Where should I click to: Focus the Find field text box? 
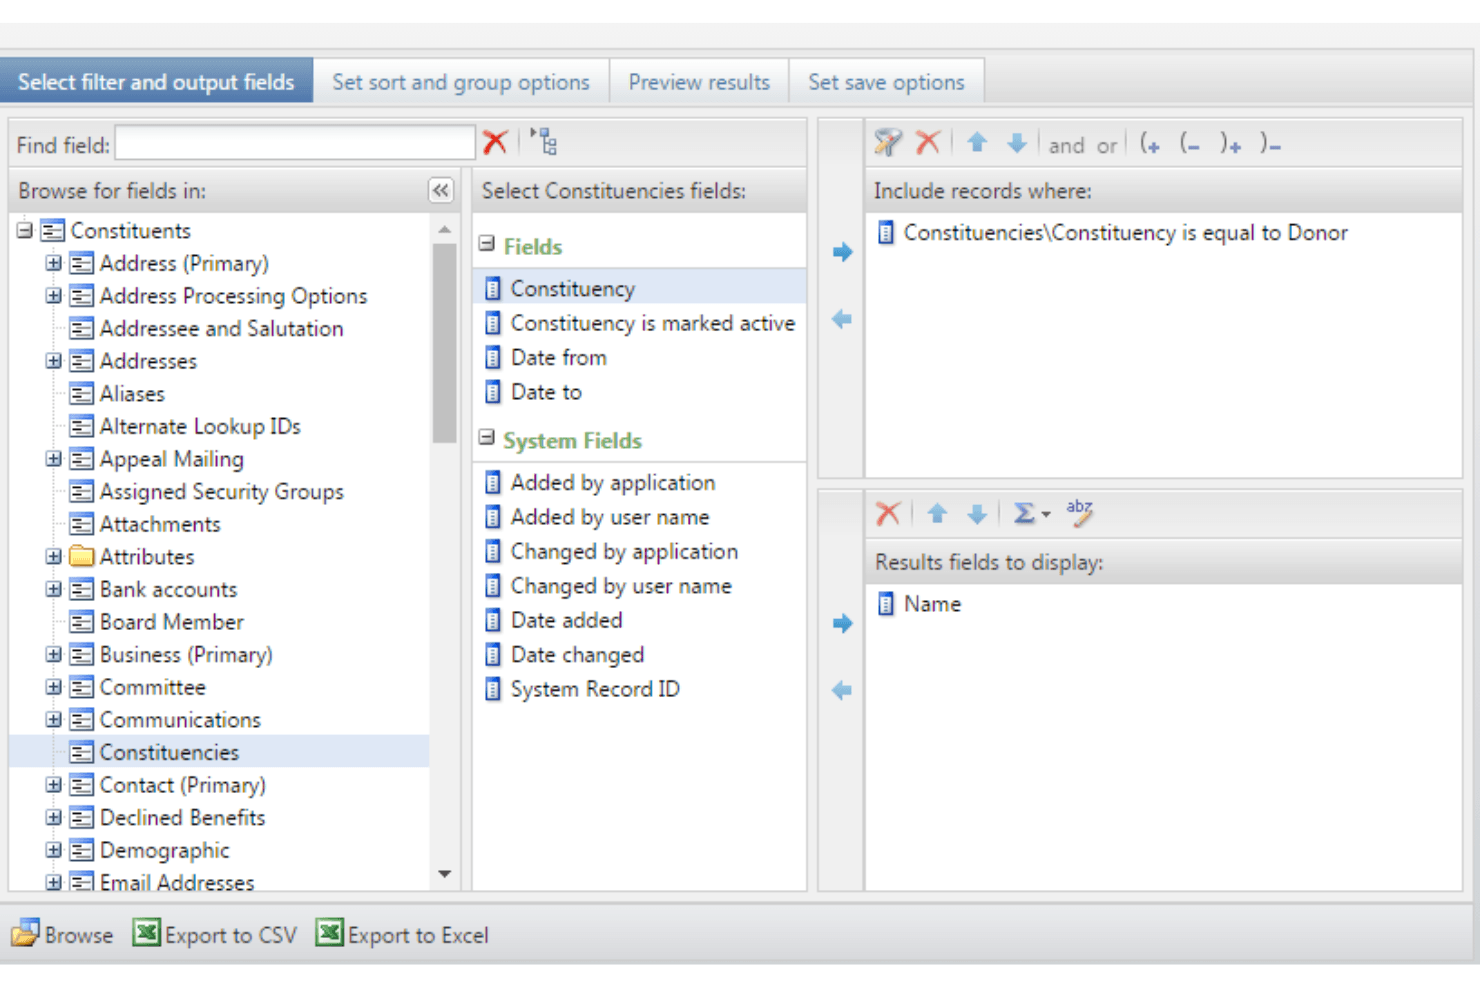tap(295, 143)
